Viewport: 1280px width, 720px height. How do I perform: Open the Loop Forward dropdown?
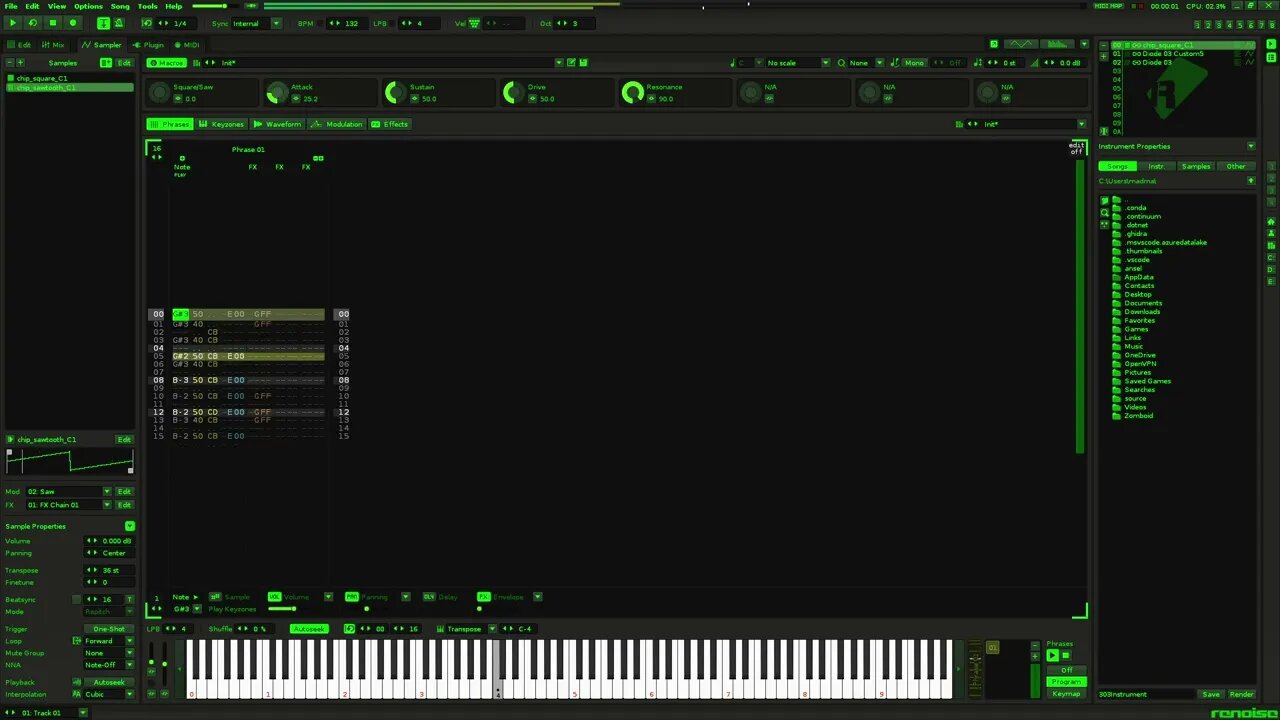pyautogui.click(x=108, y=641)
